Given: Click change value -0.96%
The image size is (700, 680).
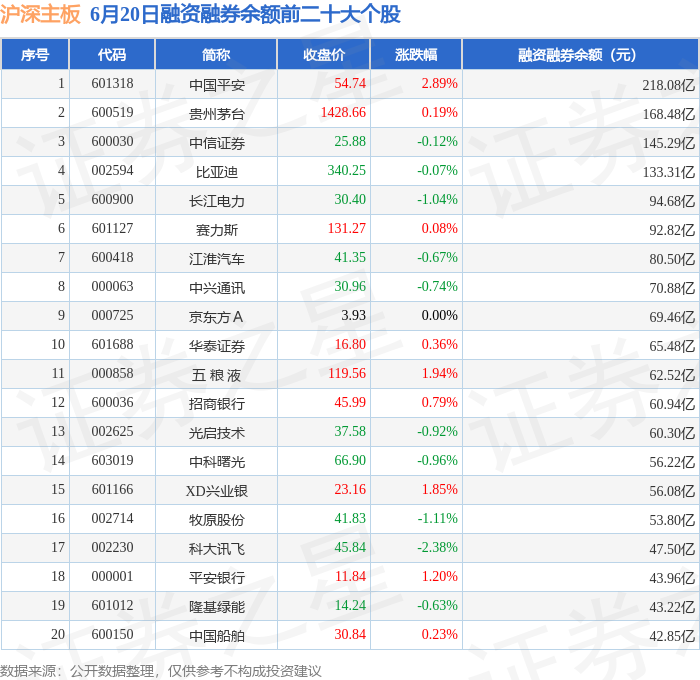Looking at the screenshot, I should coord(438,461).
